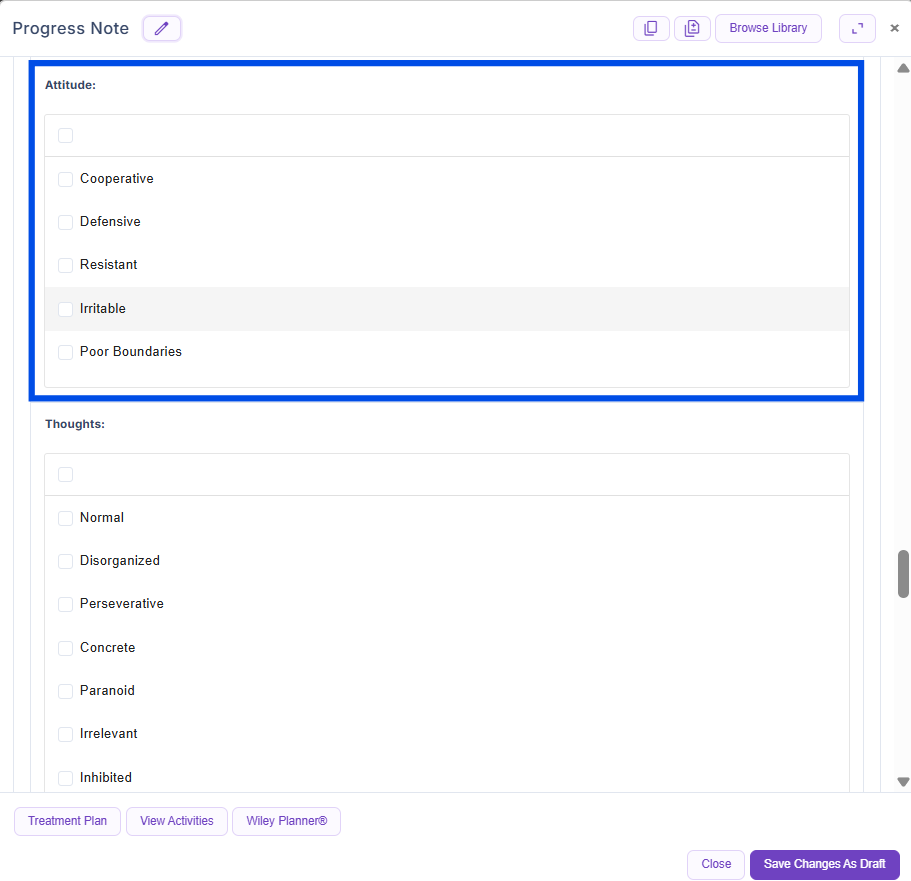
Task: Click the pencil edit icon beside Progress Note
Action: (162, 28)
